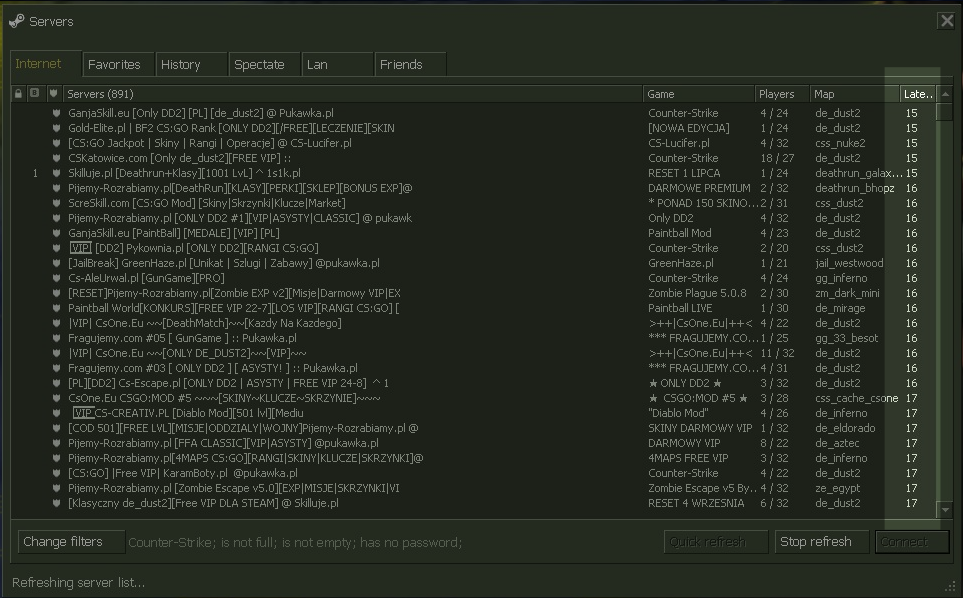
Task: Click shield icon of Fragujemy.com #03 row
Action: (57, 368)
